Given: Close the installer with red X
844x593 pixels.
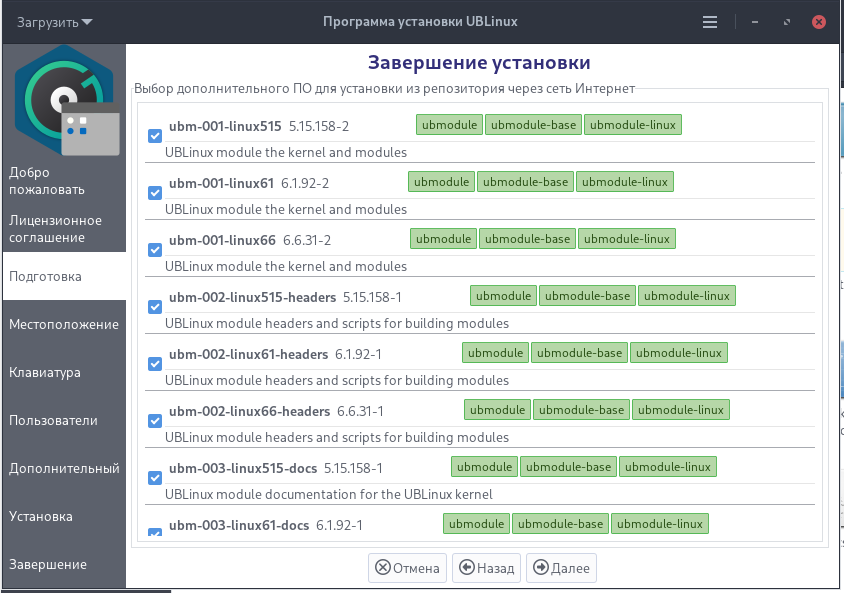Looking at the screenshot, I should pyautogui.click(x=819, y=22).
